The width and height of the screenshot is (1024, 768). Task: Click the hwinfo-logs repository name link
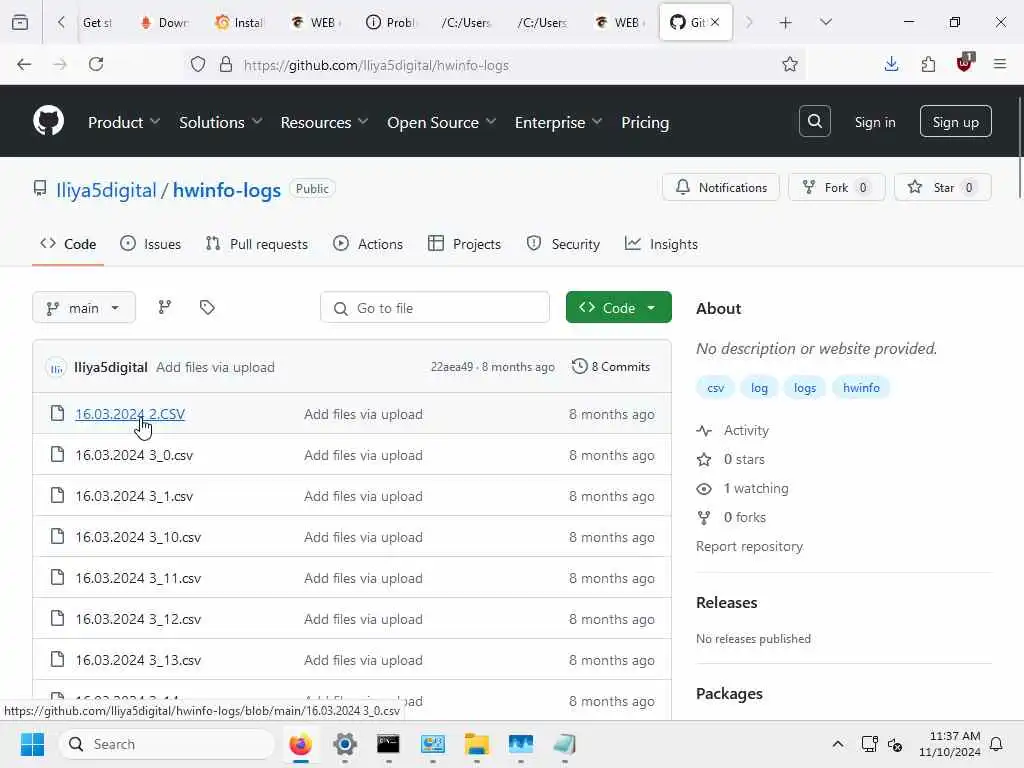tap(227, 190)
